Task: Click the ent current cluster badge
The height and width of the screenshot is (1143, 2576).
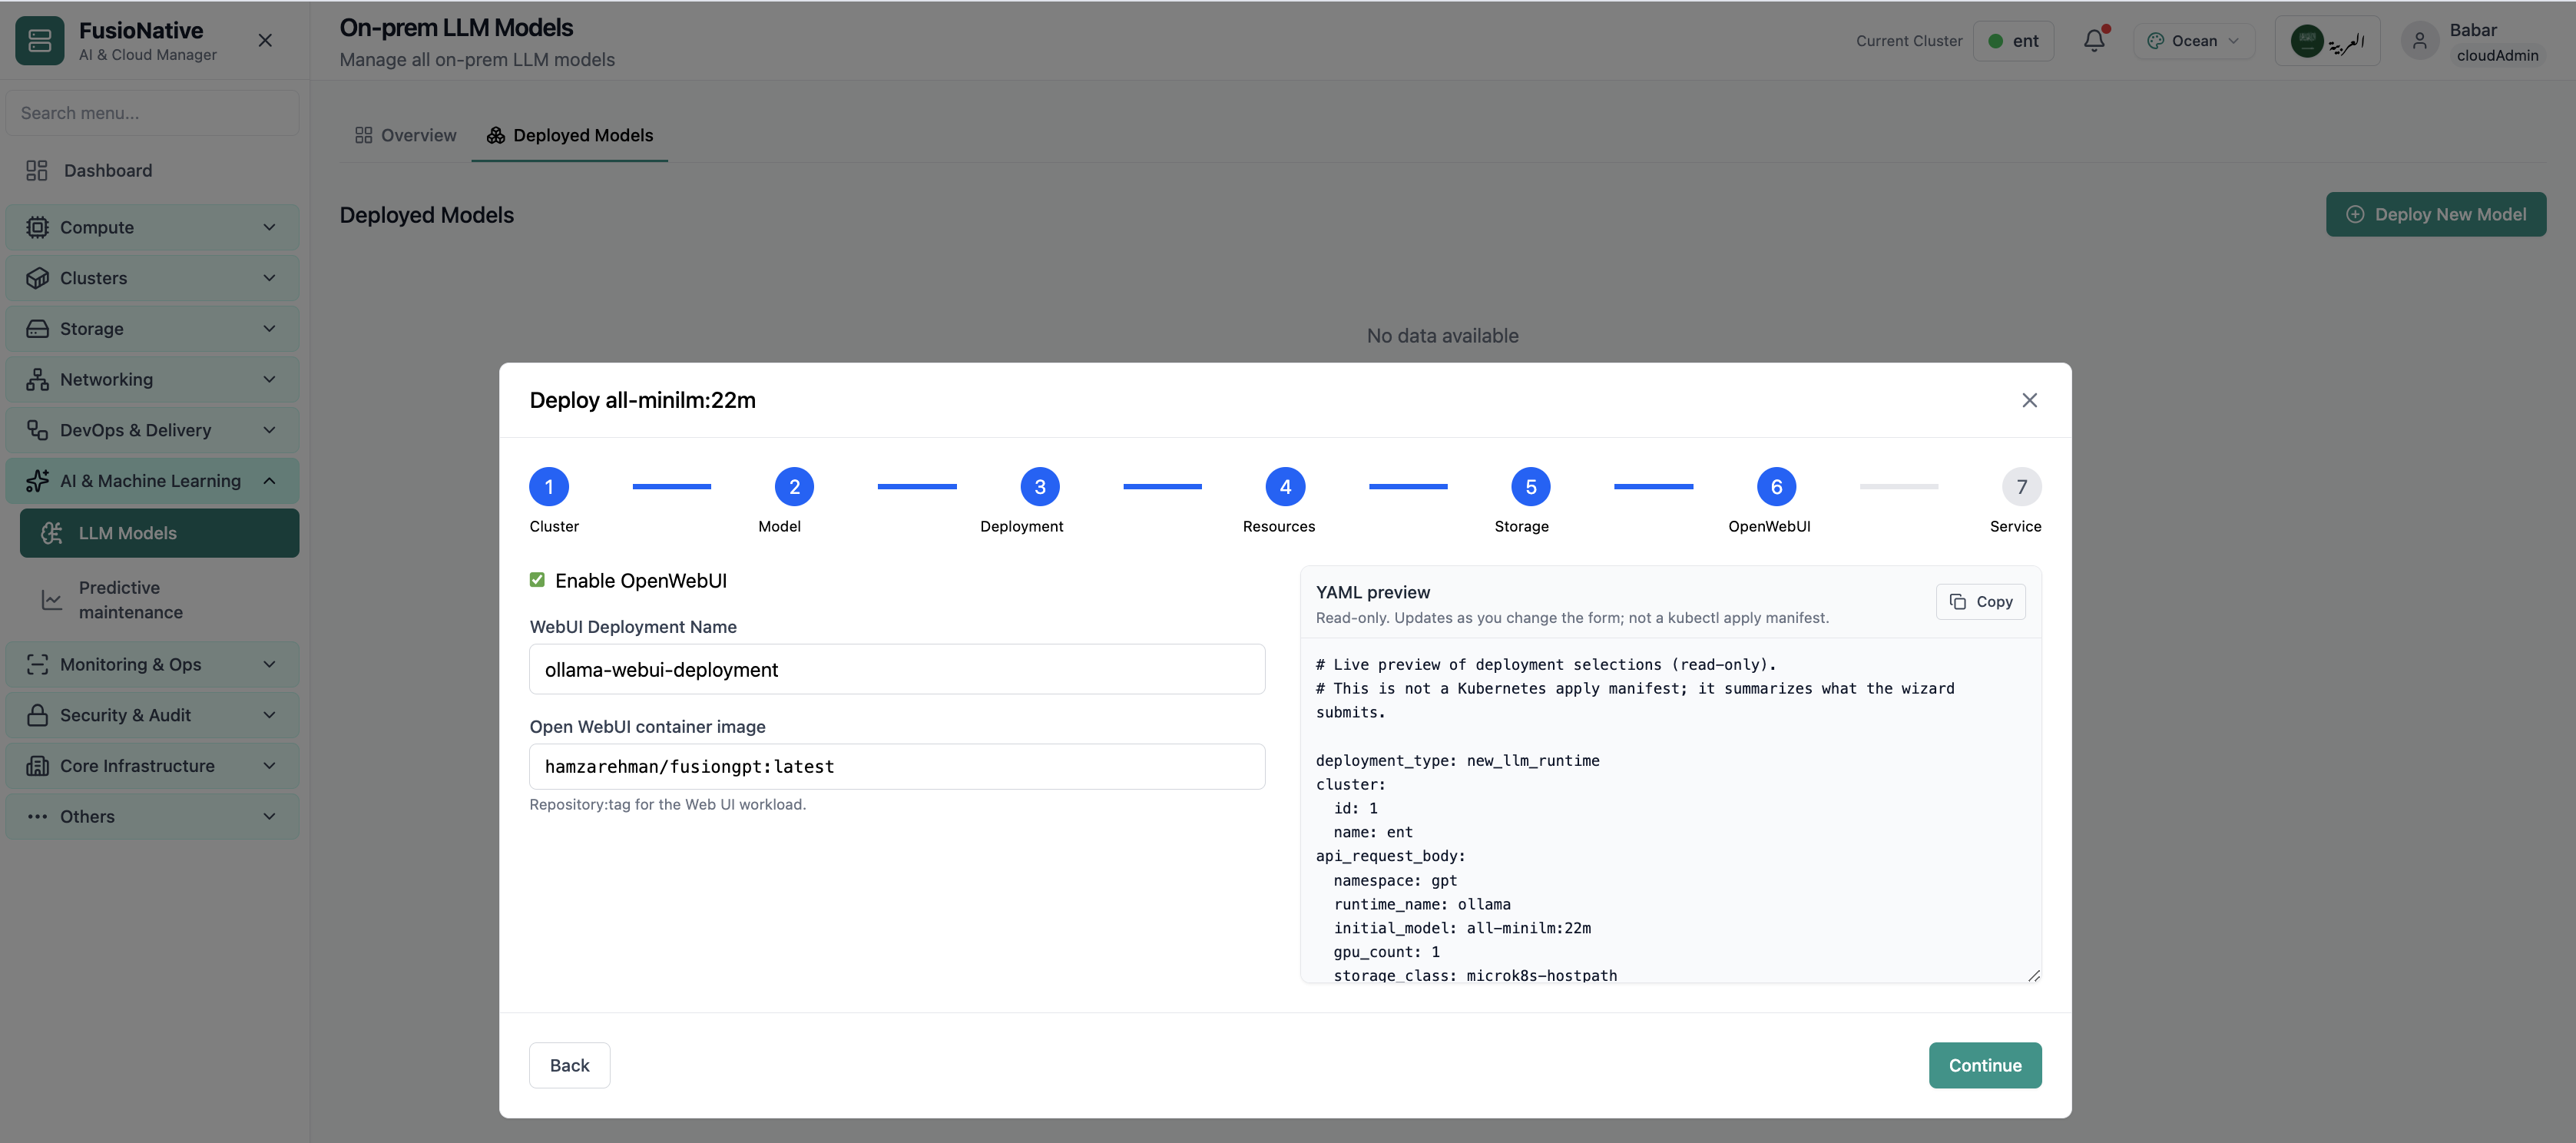Action: [2013, 41]
